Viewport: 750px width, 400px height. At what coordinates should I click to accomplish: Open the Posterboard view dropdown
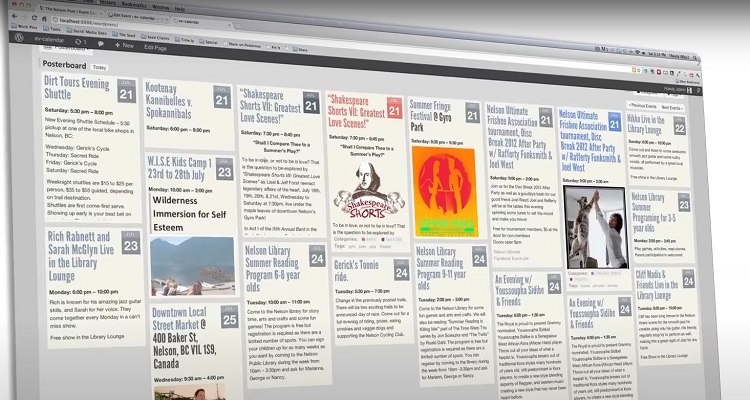pyautogui.click(x=66, y=48)
